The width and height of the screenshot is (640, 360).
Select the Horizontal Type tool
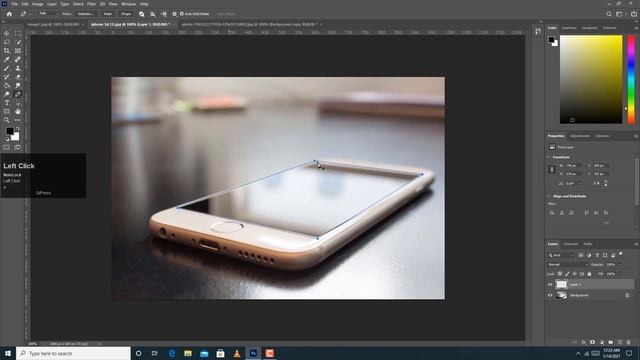tap(7, 103)
